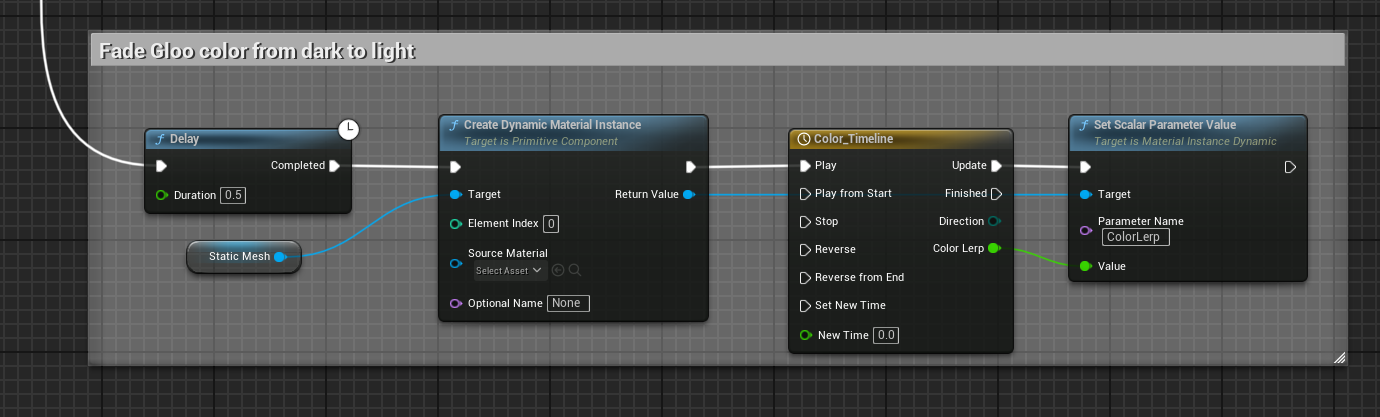Viewport: 1380px width, 417px height.
Task: Click the Duration value field showing 0.5
Action: click(x=233, y=195)
